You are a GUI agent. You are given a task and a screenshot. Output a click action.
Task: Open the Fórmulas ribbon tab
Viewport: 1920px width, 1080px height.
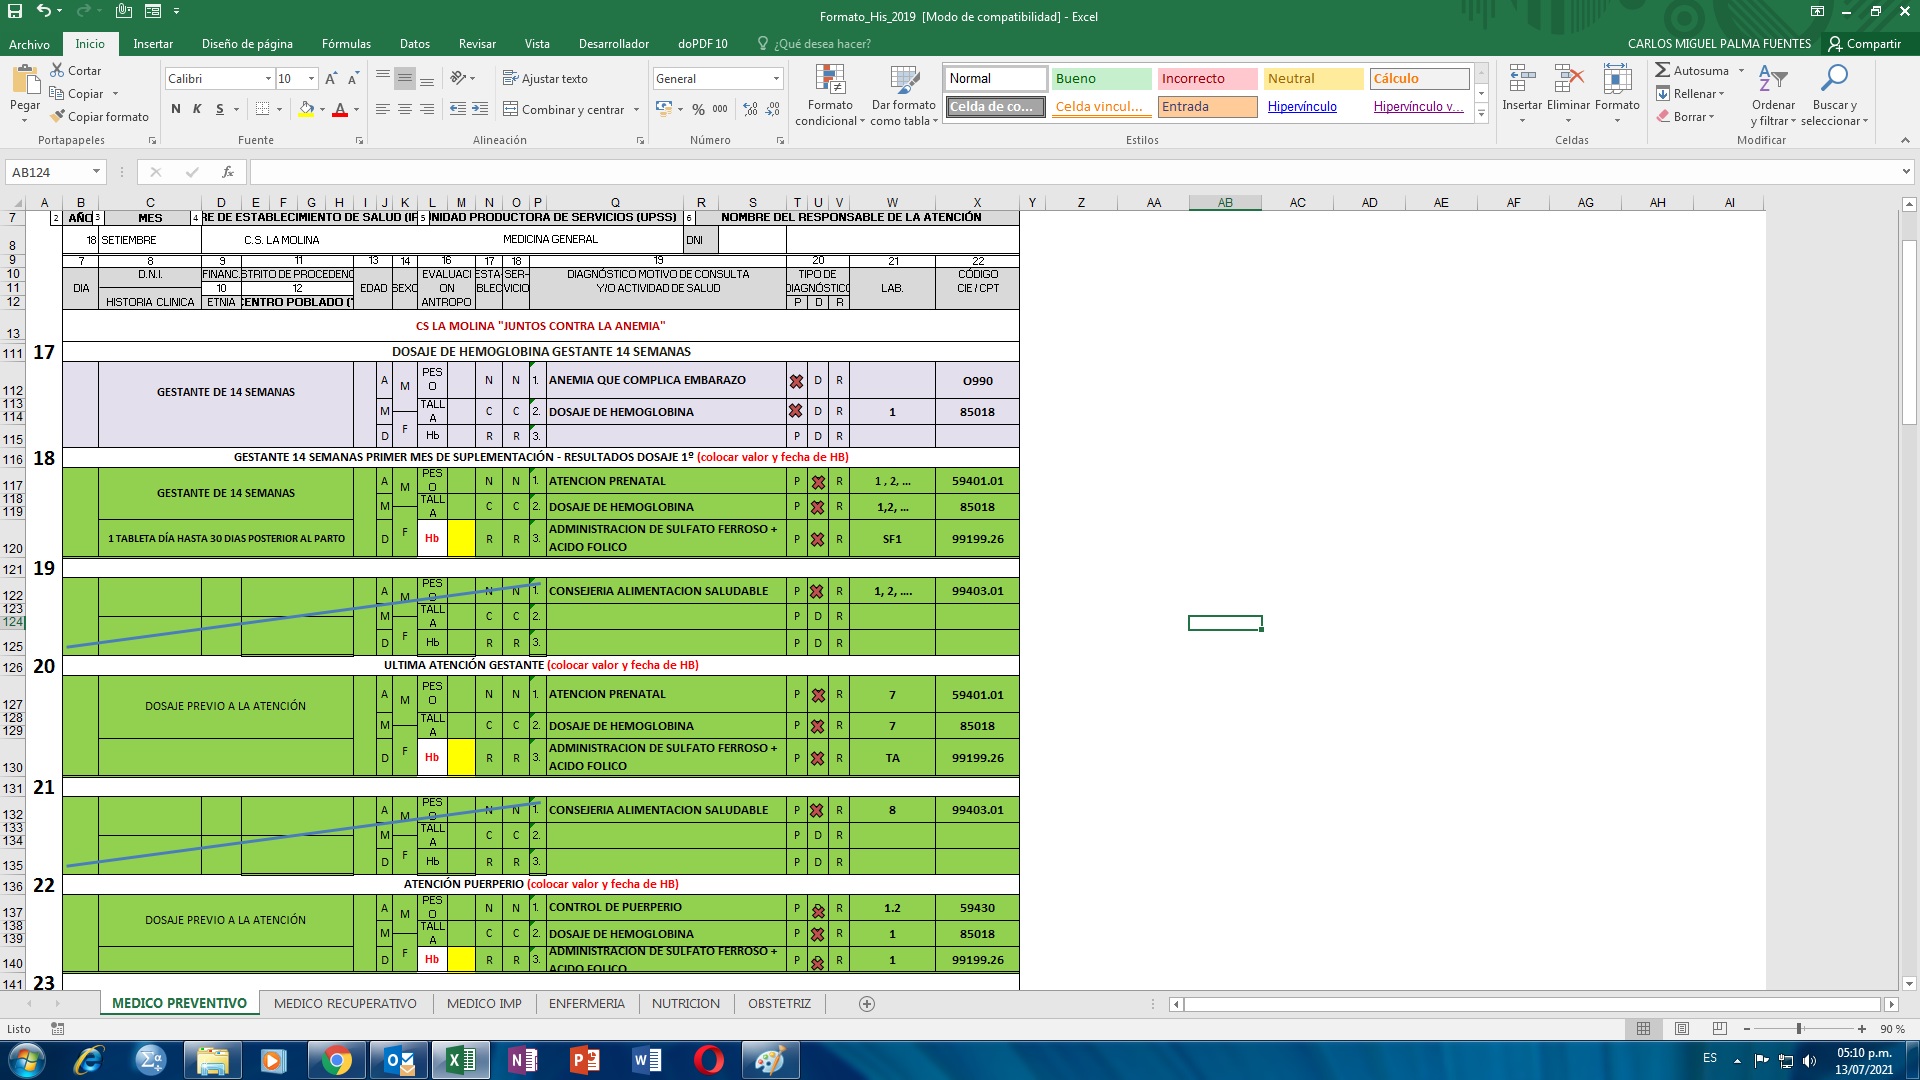pos(346,44)
